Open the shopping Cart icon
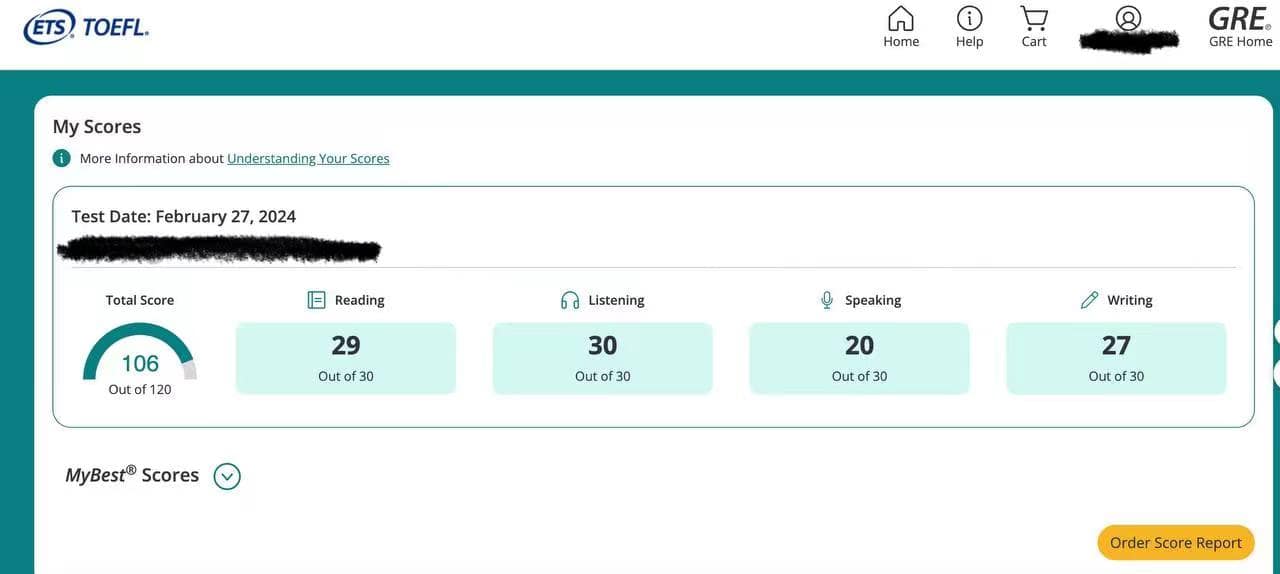Viewport: 1280px width, 574px height. (1034, 19)
